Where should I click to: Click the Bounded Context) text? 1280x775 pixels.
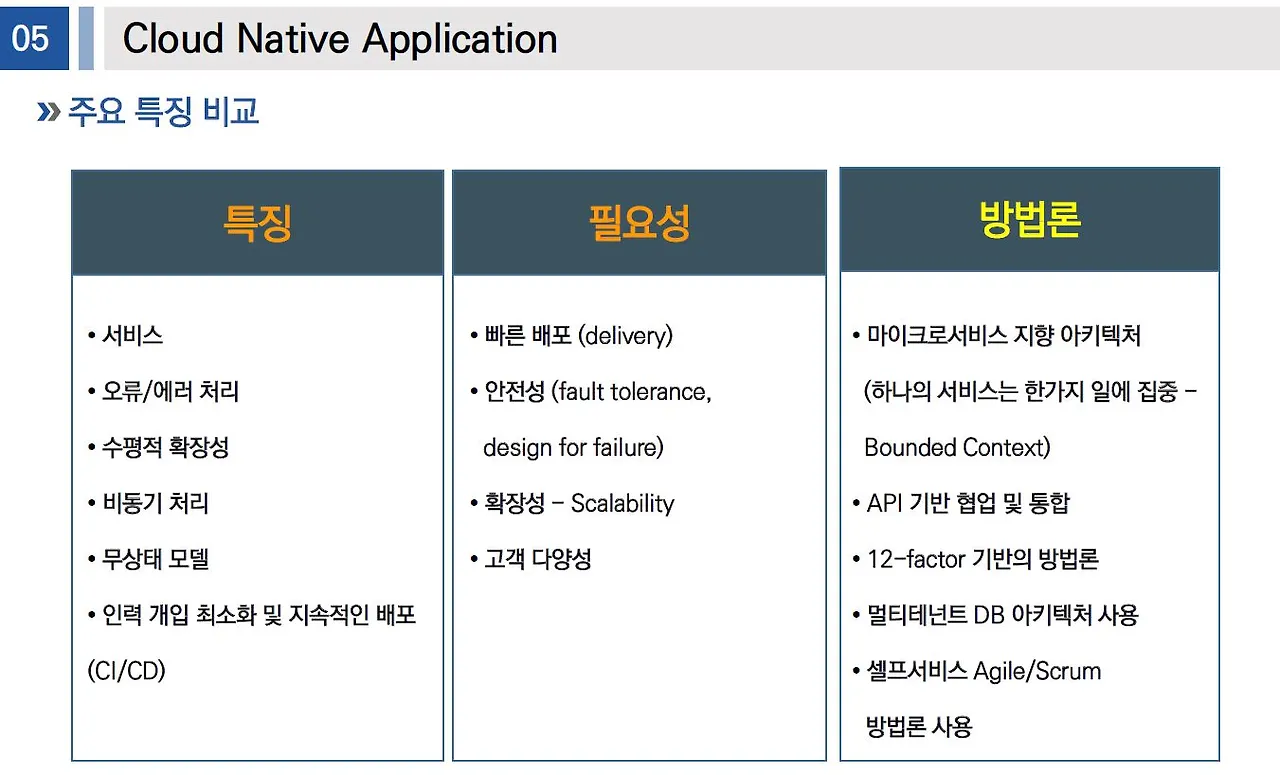[x=958, y=447]
